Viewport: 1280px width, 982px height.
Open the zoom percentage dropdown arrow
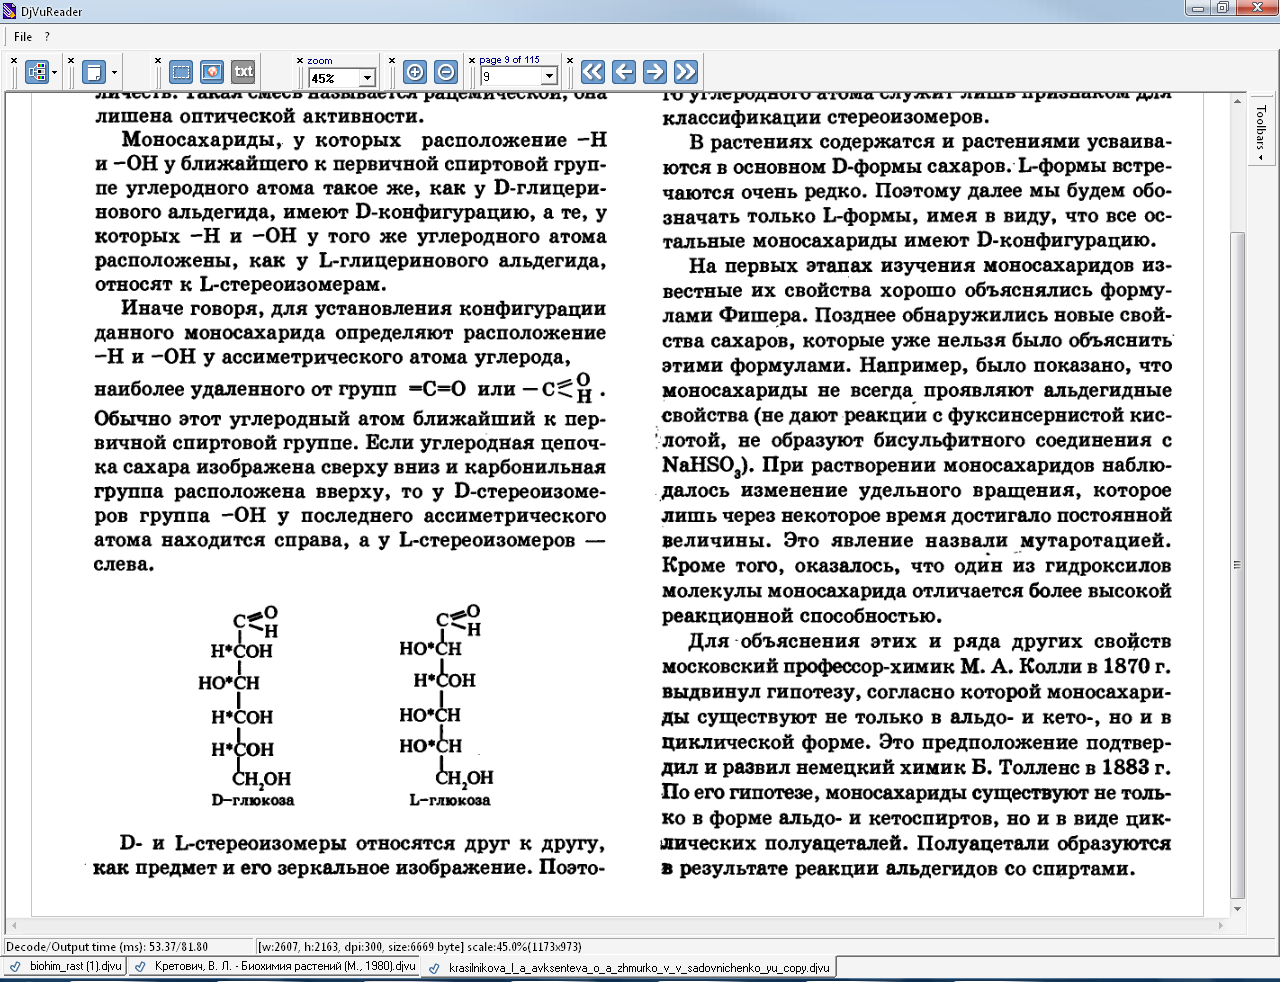tap(367, 77)
